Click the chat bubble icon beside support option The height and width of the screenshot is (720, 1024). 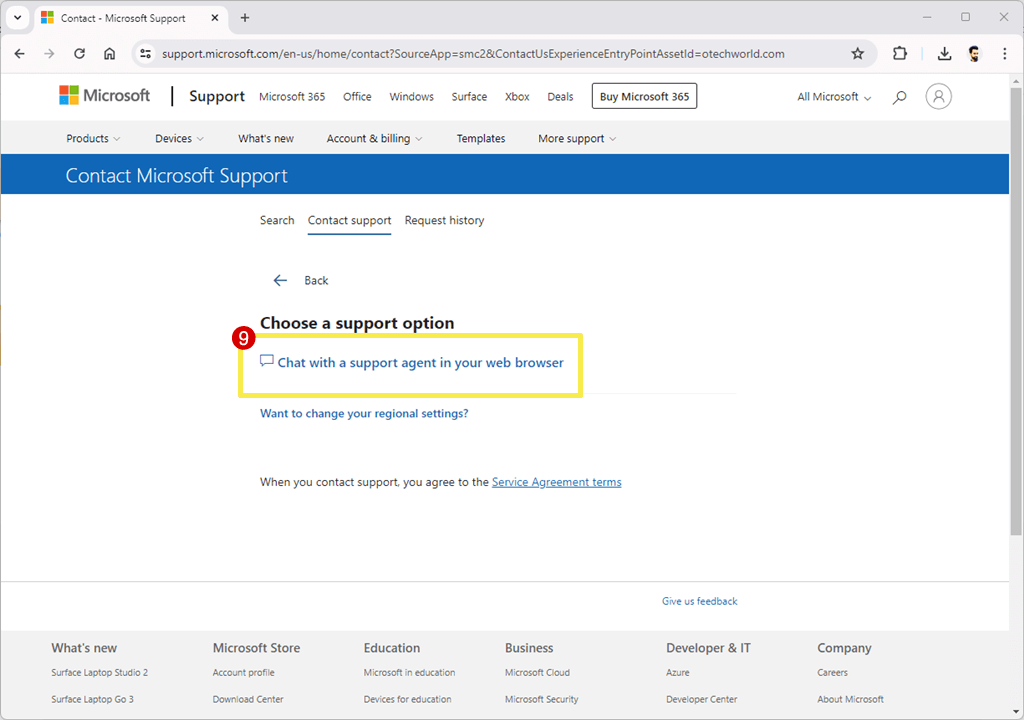(x=266, y=361)
